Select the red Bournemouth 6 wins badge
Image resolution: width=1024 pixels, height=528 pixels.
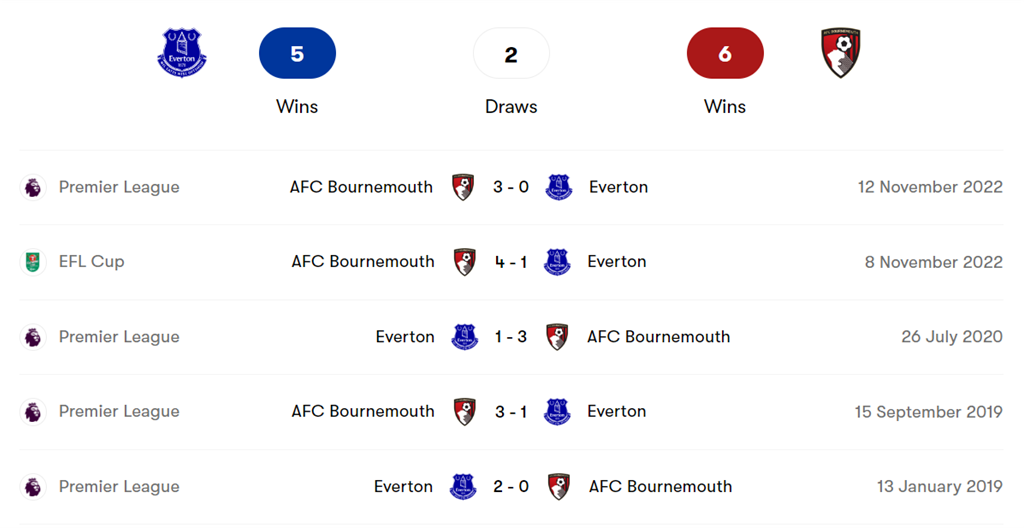pyautogui.click(x=725, y=53)
